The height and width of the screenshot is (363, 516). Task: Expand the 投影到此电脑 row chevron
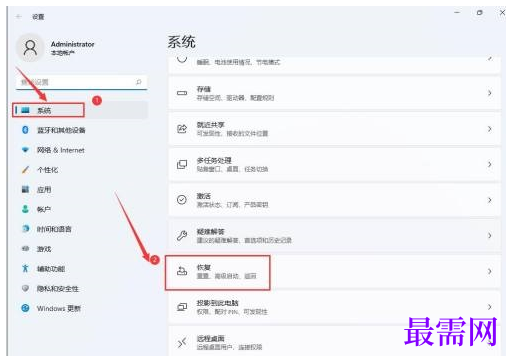(489, 307)
